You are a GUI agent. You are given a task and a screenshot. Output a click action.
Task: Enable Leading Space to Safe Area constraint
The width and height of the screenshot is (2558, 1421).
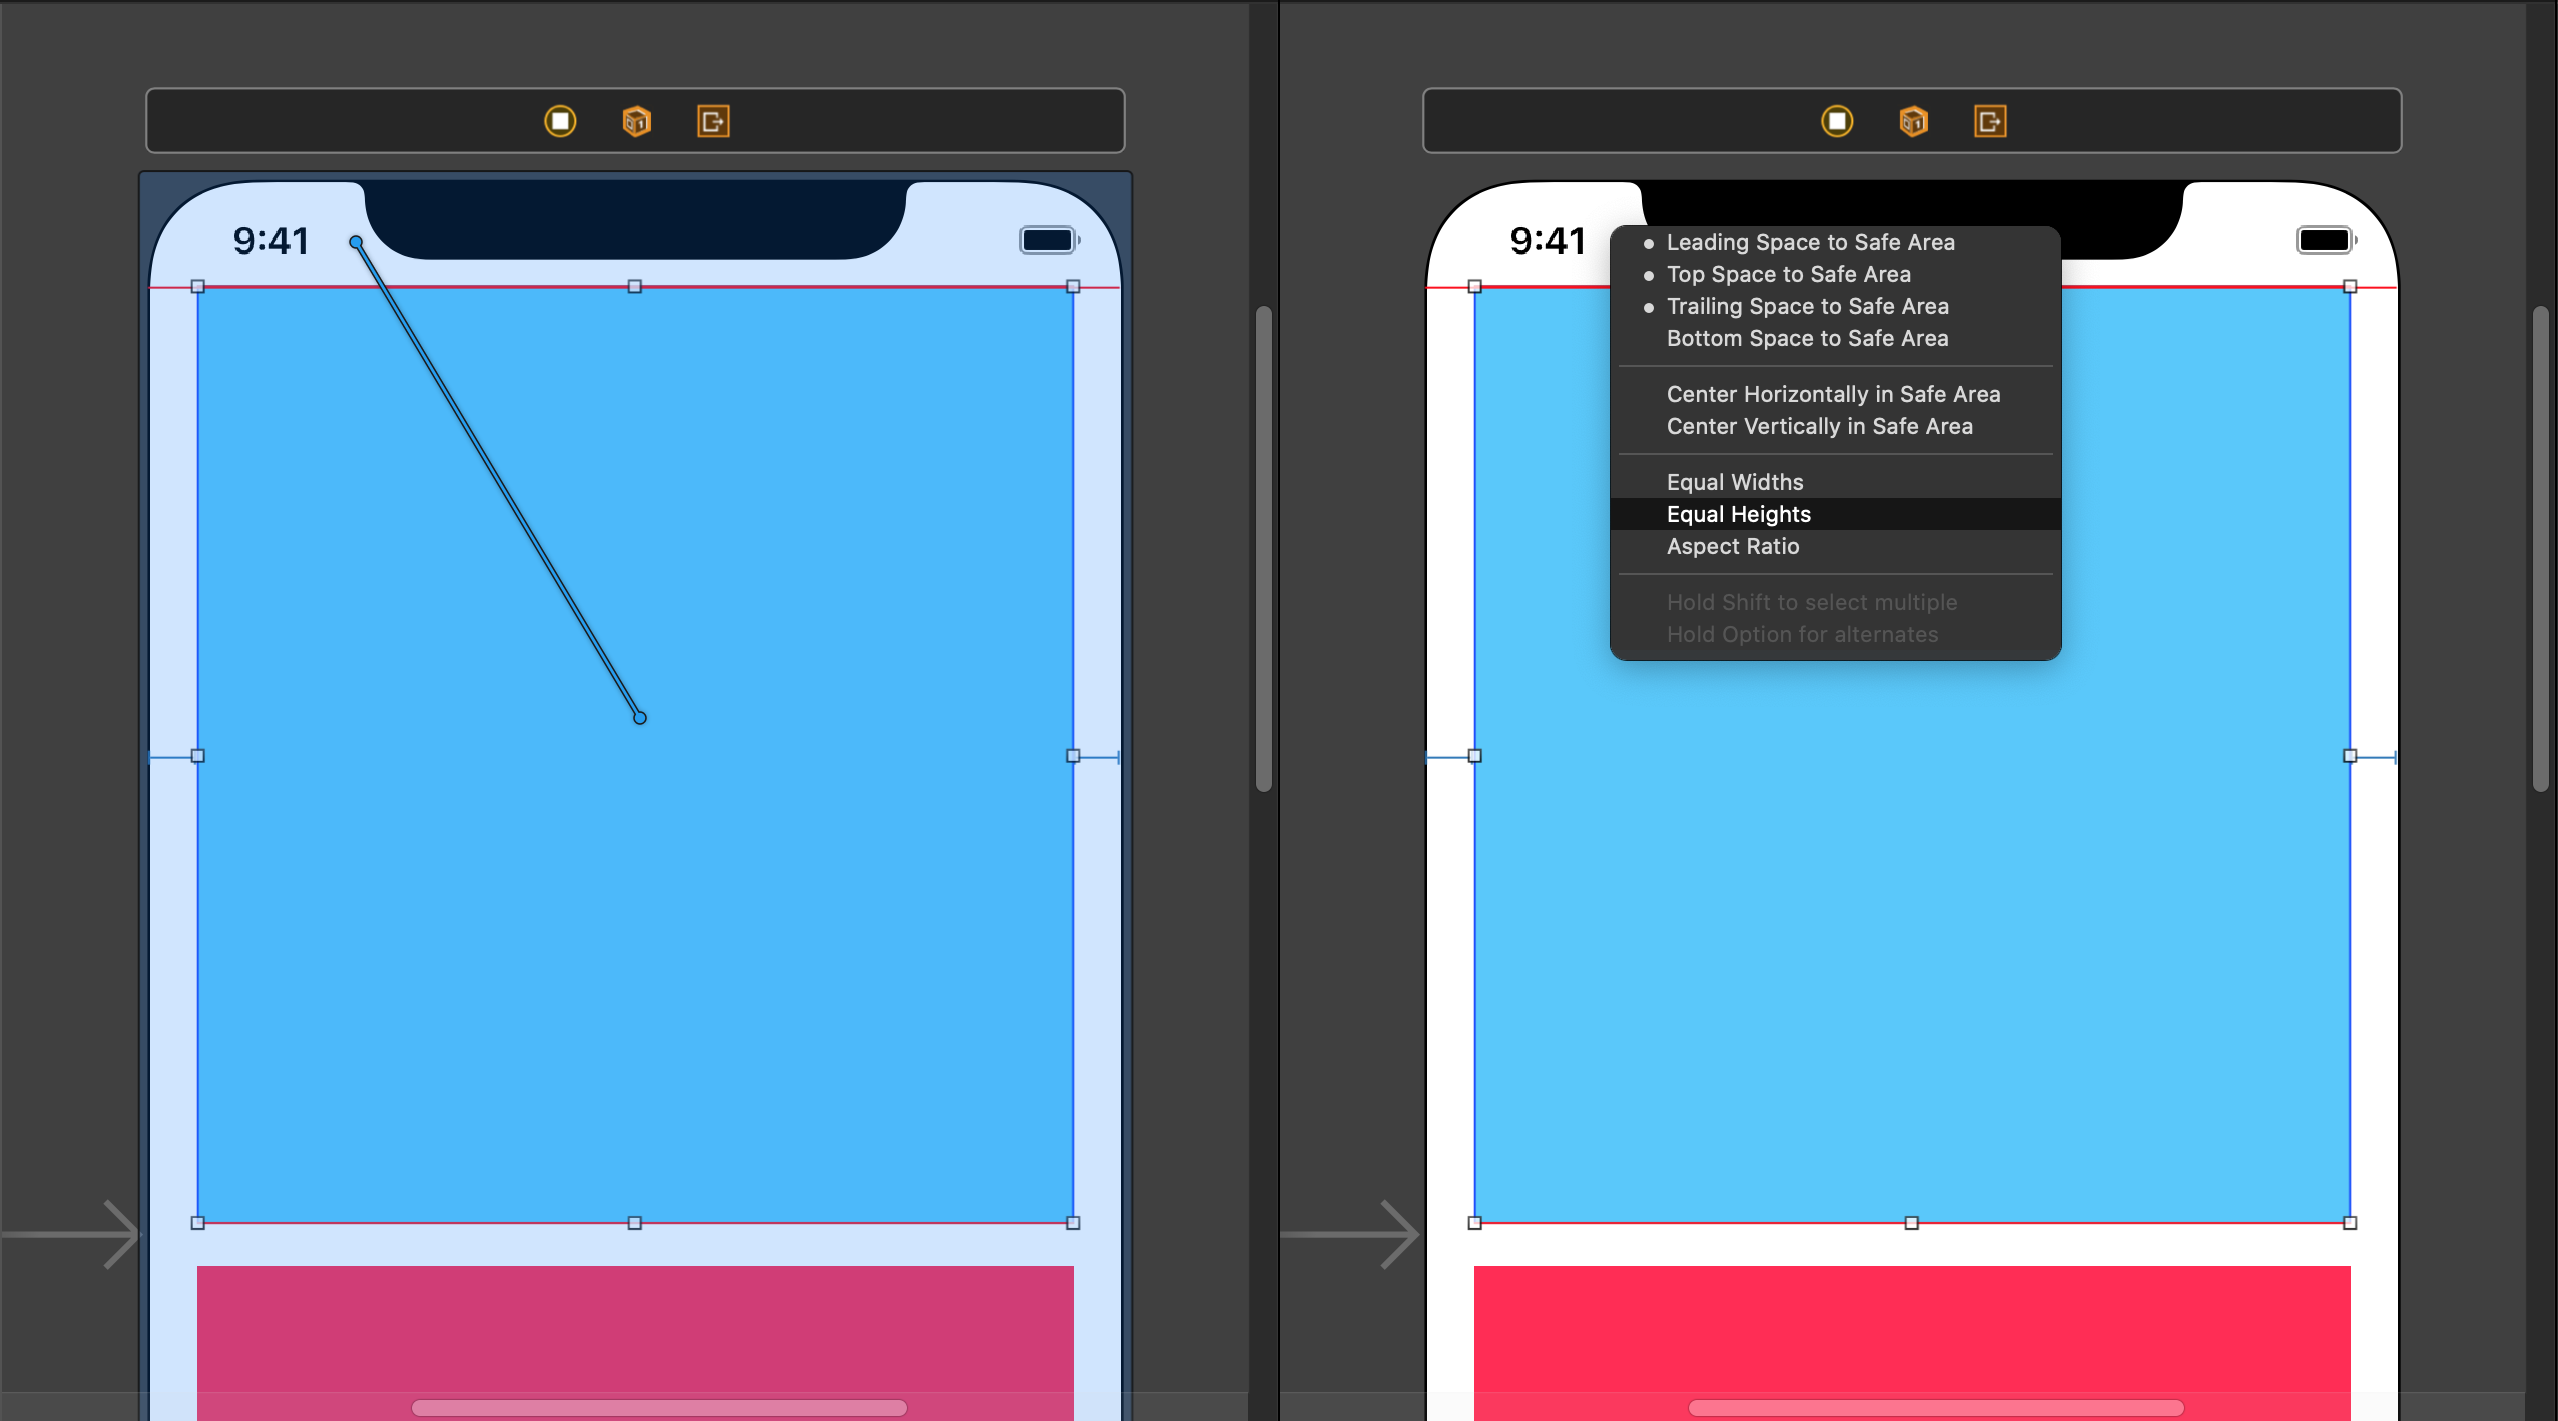pos(1811,242)
